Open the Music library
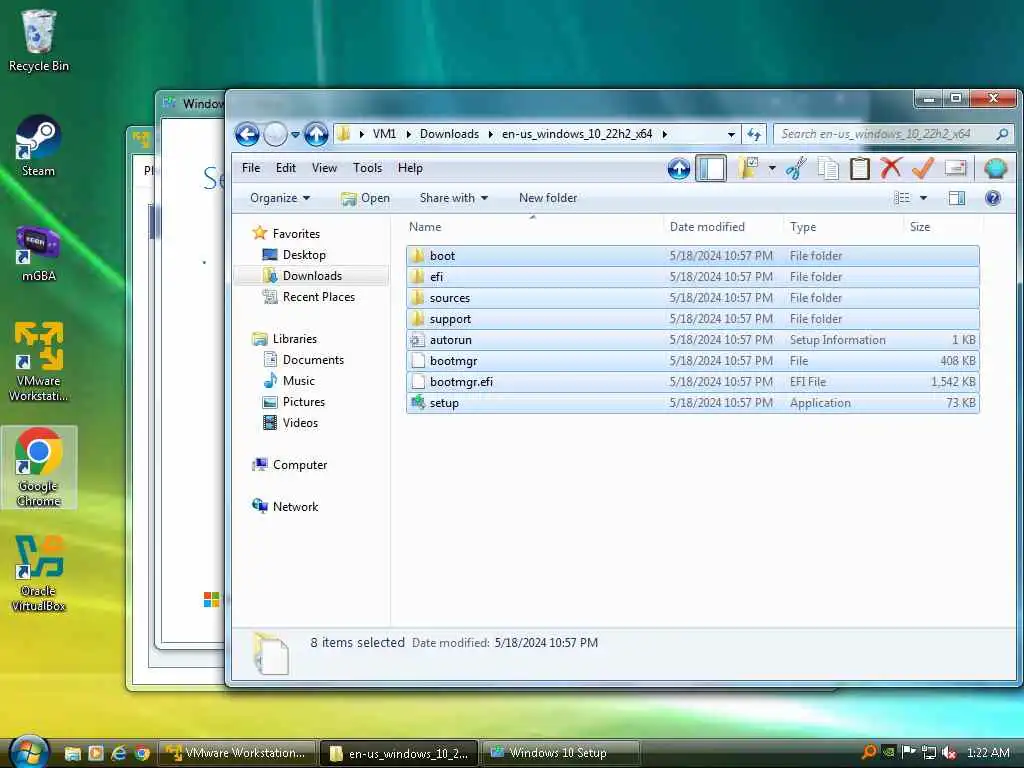 pos(289,380)
